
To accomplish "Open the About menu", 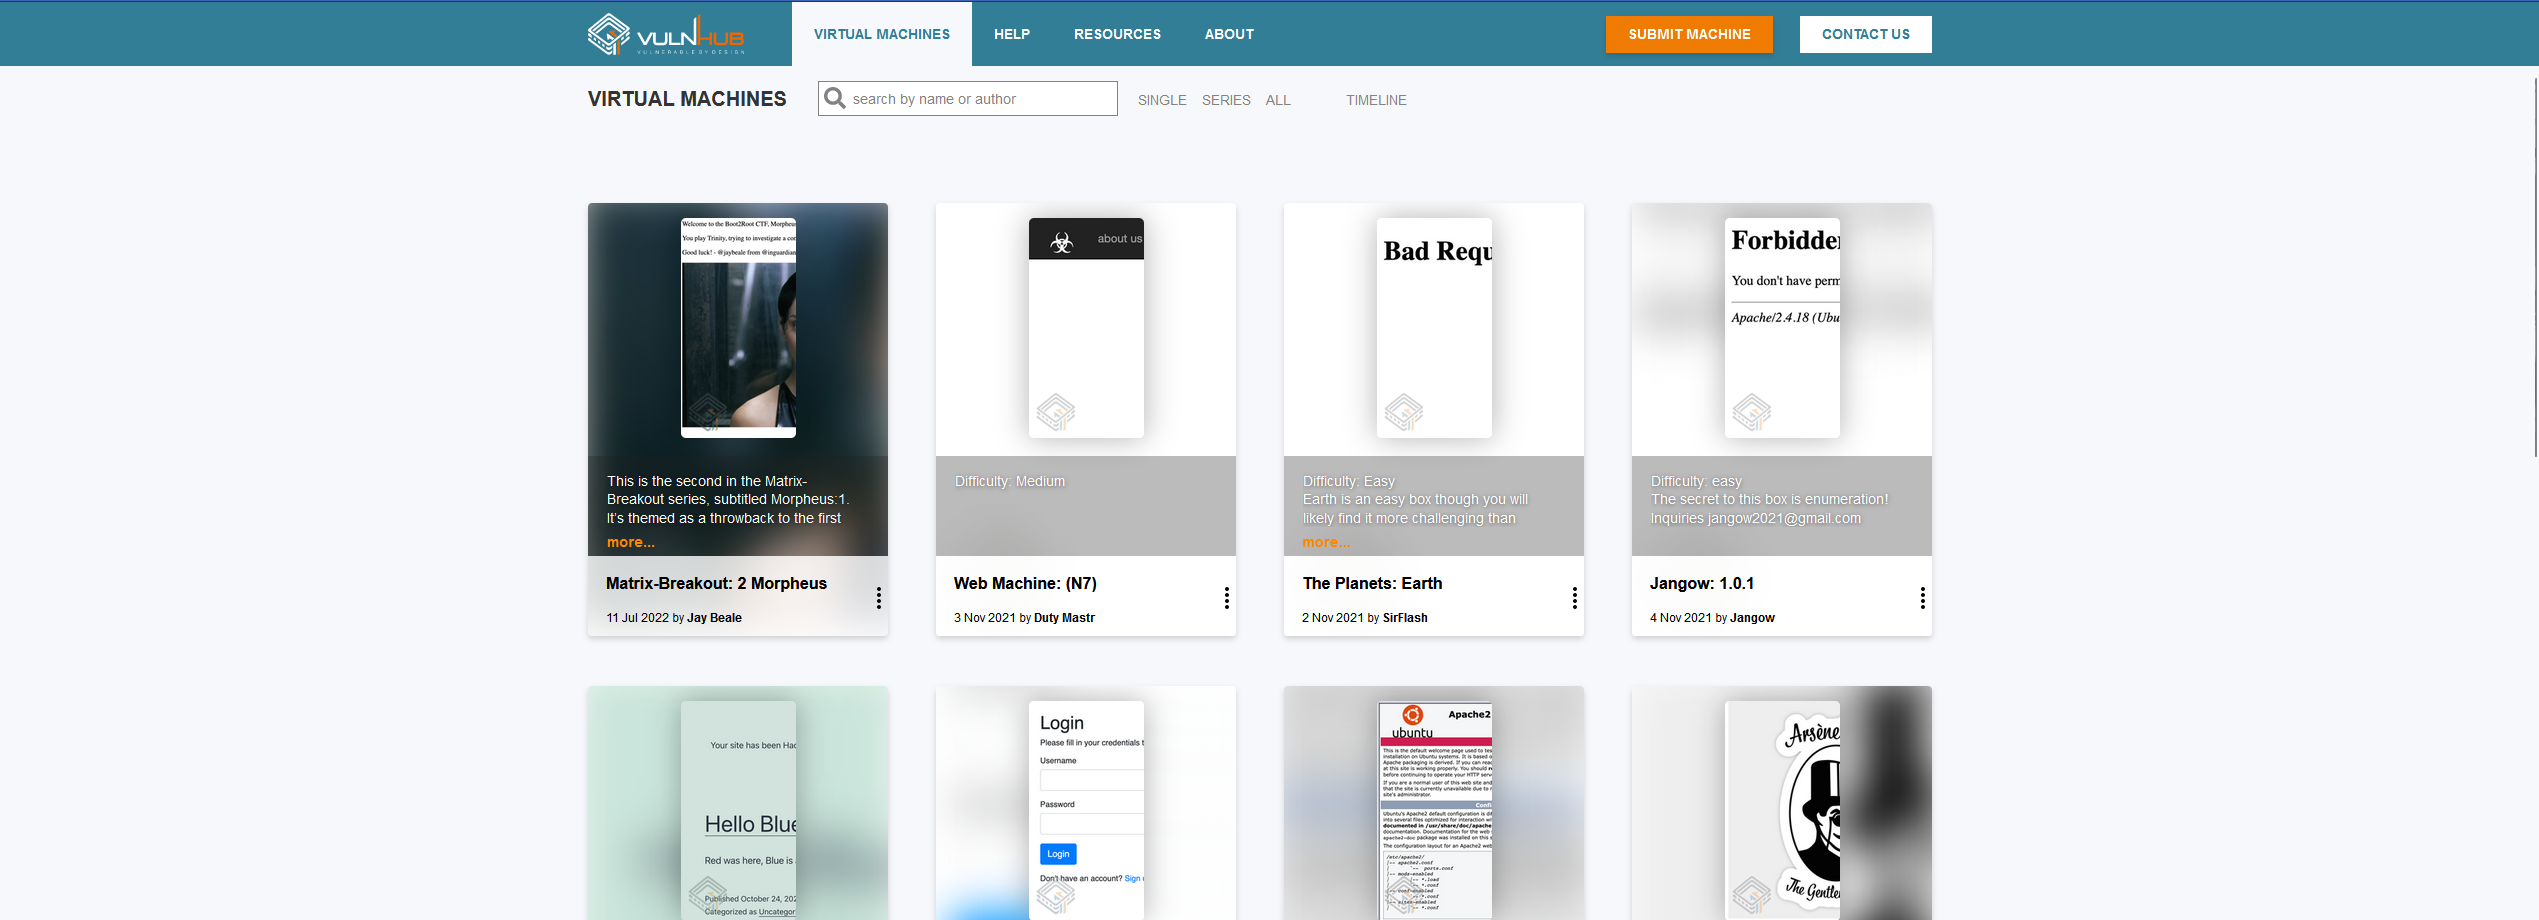I will (x=1229, y=34).
